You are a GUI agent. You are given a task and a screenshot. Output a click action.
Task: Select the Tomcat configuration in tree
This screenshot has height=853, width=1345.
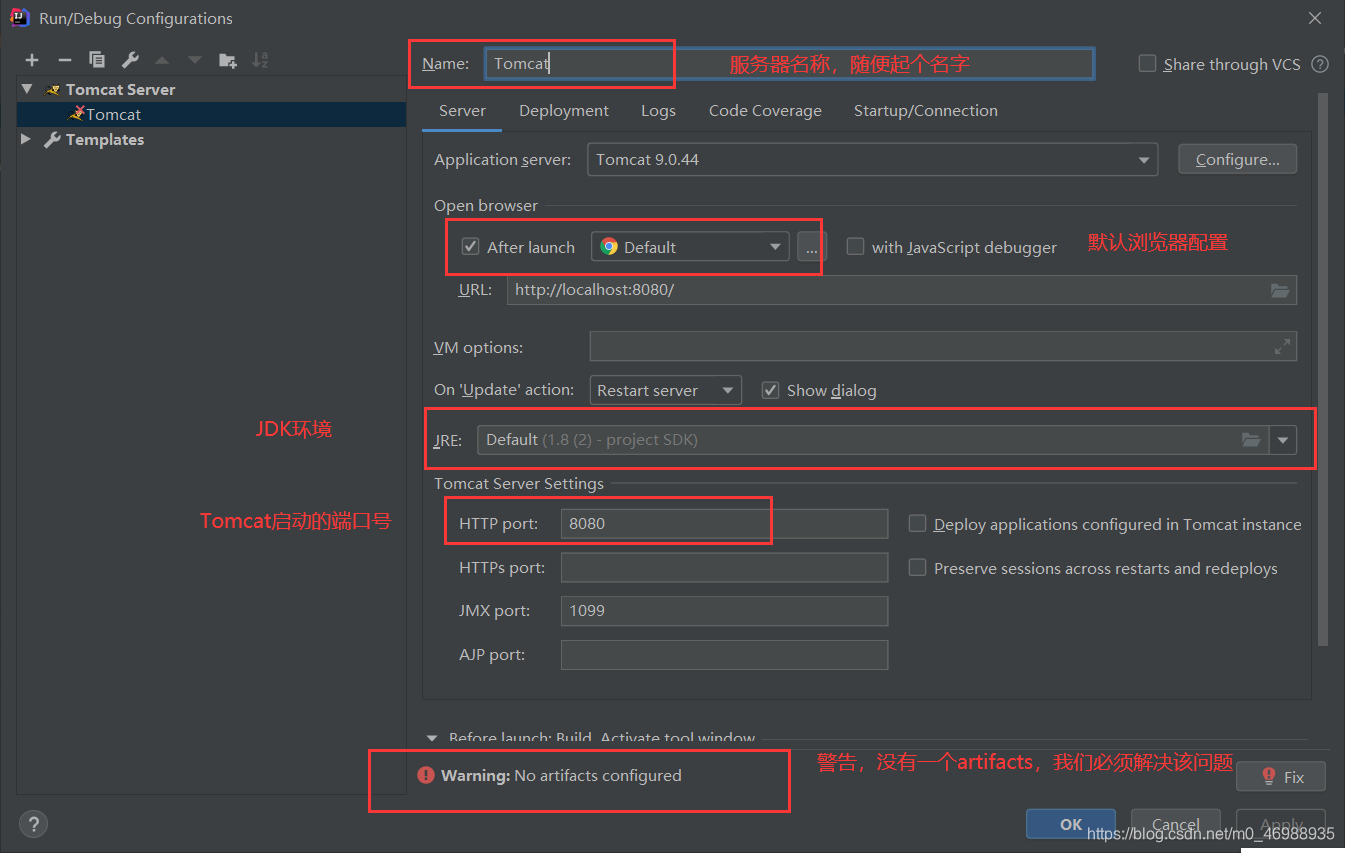[211, 115]
